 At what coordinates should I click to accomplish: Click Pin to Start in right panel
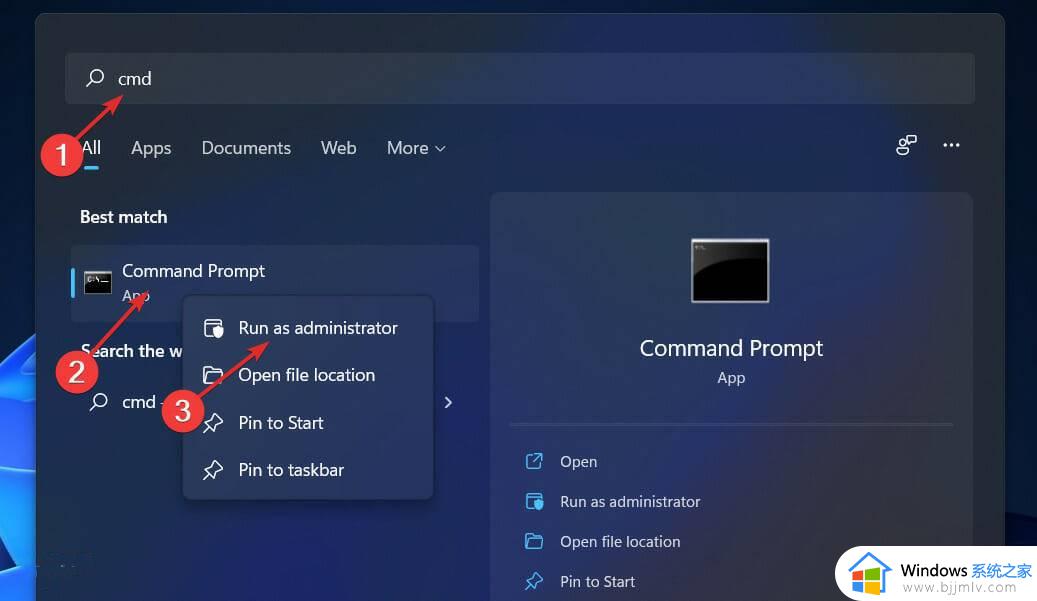598,582
